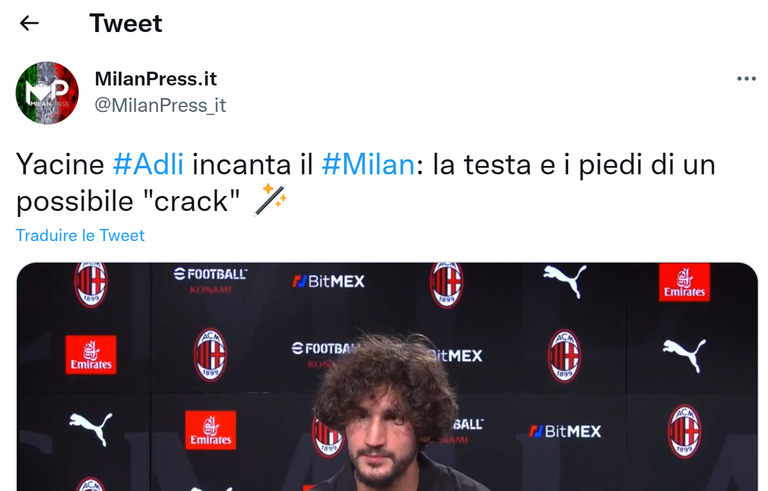Image resolution: width=768 pixels, height=491 pixels.
Task: Open the press conference video thumbnail
Action: tap(387, 377)
